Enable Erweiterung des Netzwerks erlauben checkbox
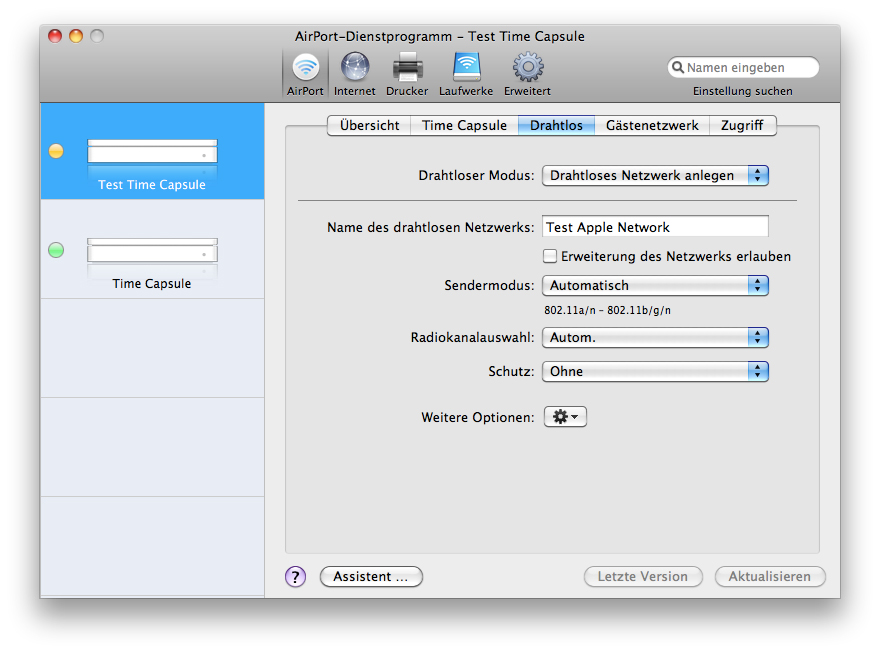880x653 pixels. [550, 256]
